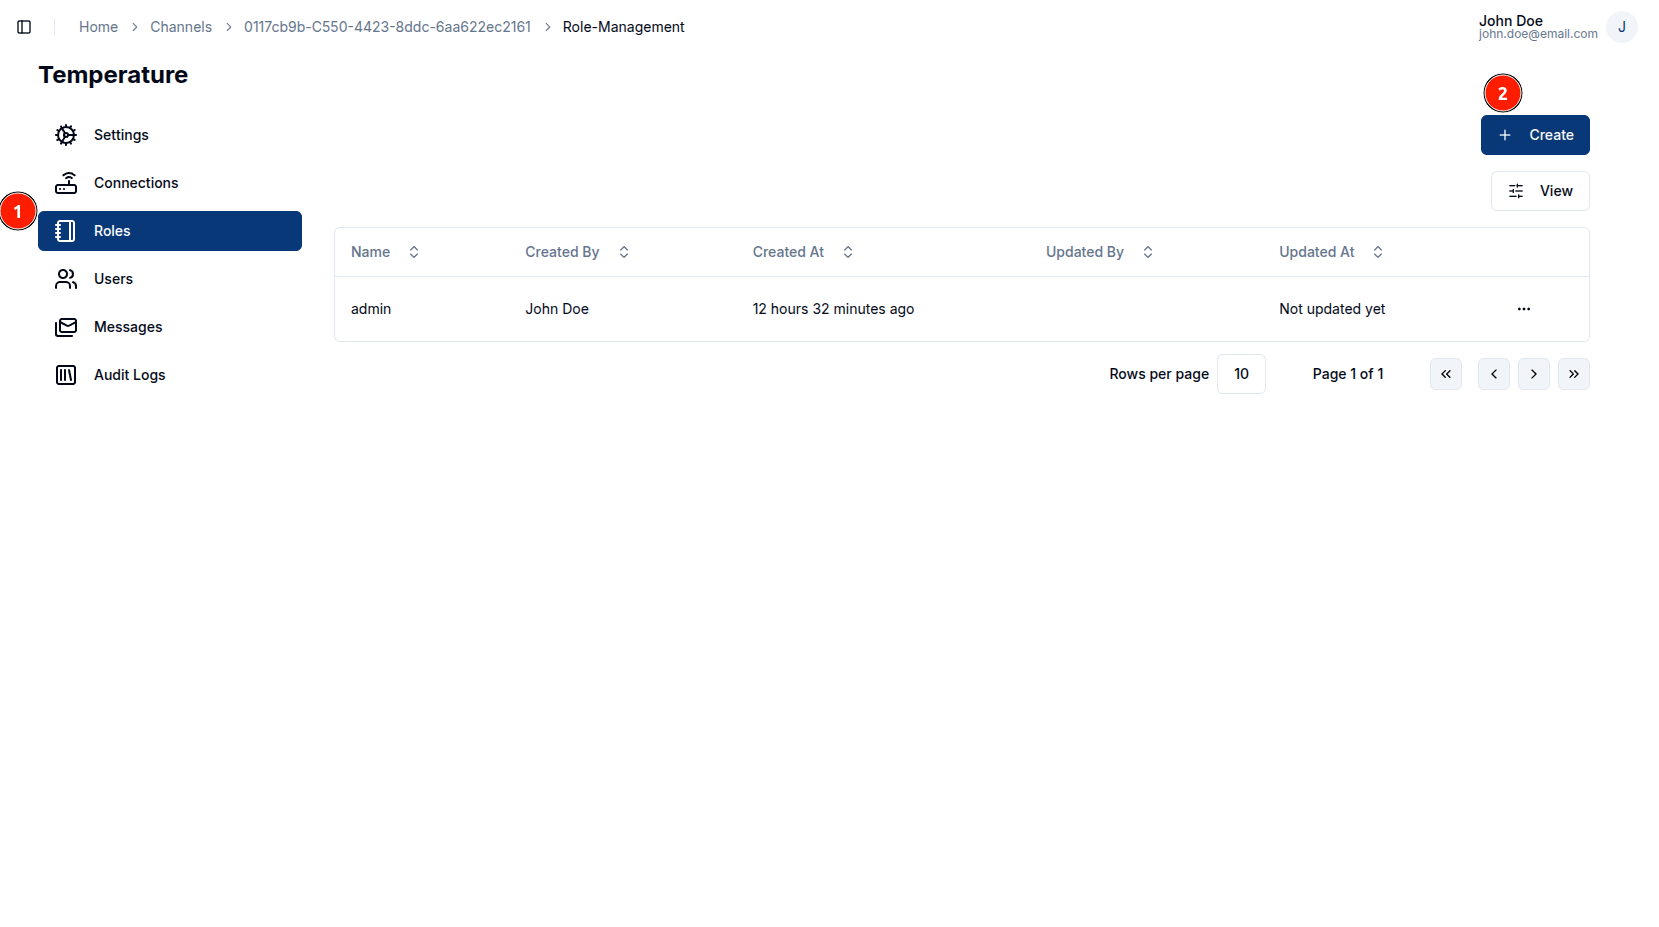
Task: Go to the previous page
Action: pos(1494,374)
